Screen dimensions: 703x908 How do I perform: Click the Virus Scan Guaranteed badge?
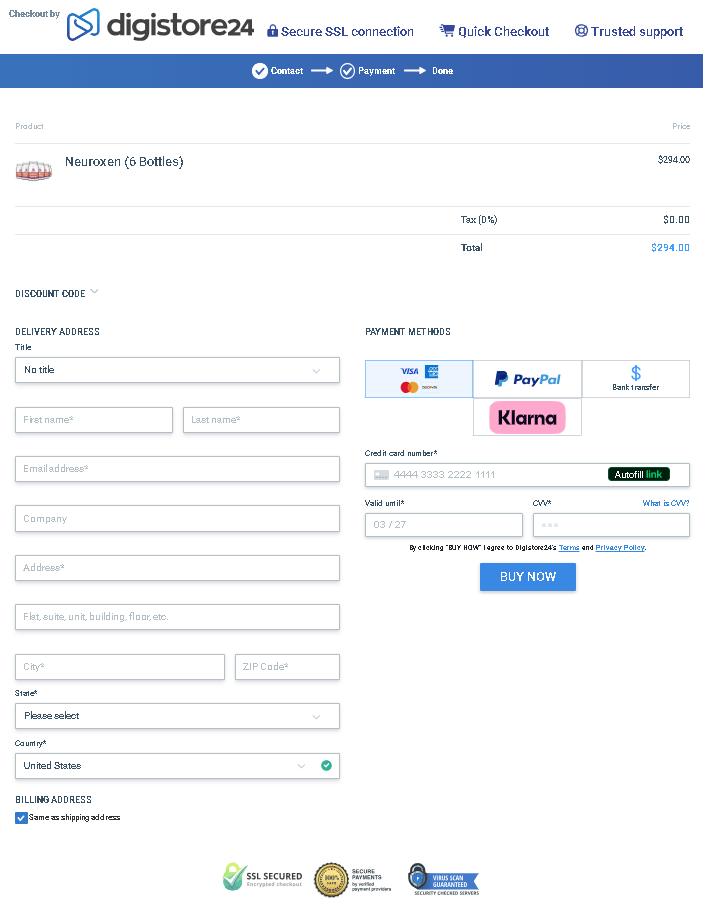point(444,879)
